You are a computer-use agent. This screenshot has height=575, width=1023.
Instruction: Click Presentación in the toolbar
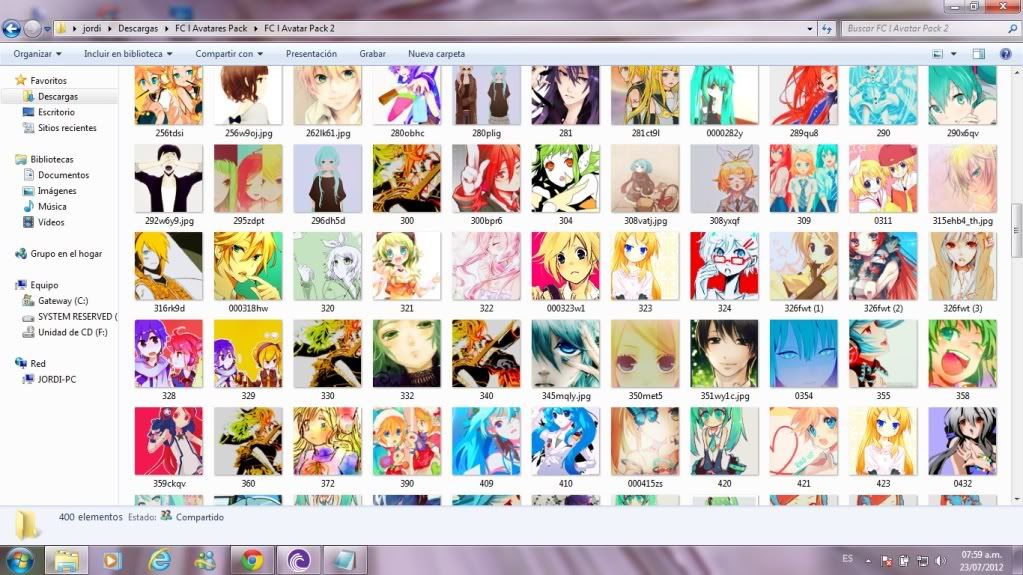pyautogui.click(x=311, y=54)
